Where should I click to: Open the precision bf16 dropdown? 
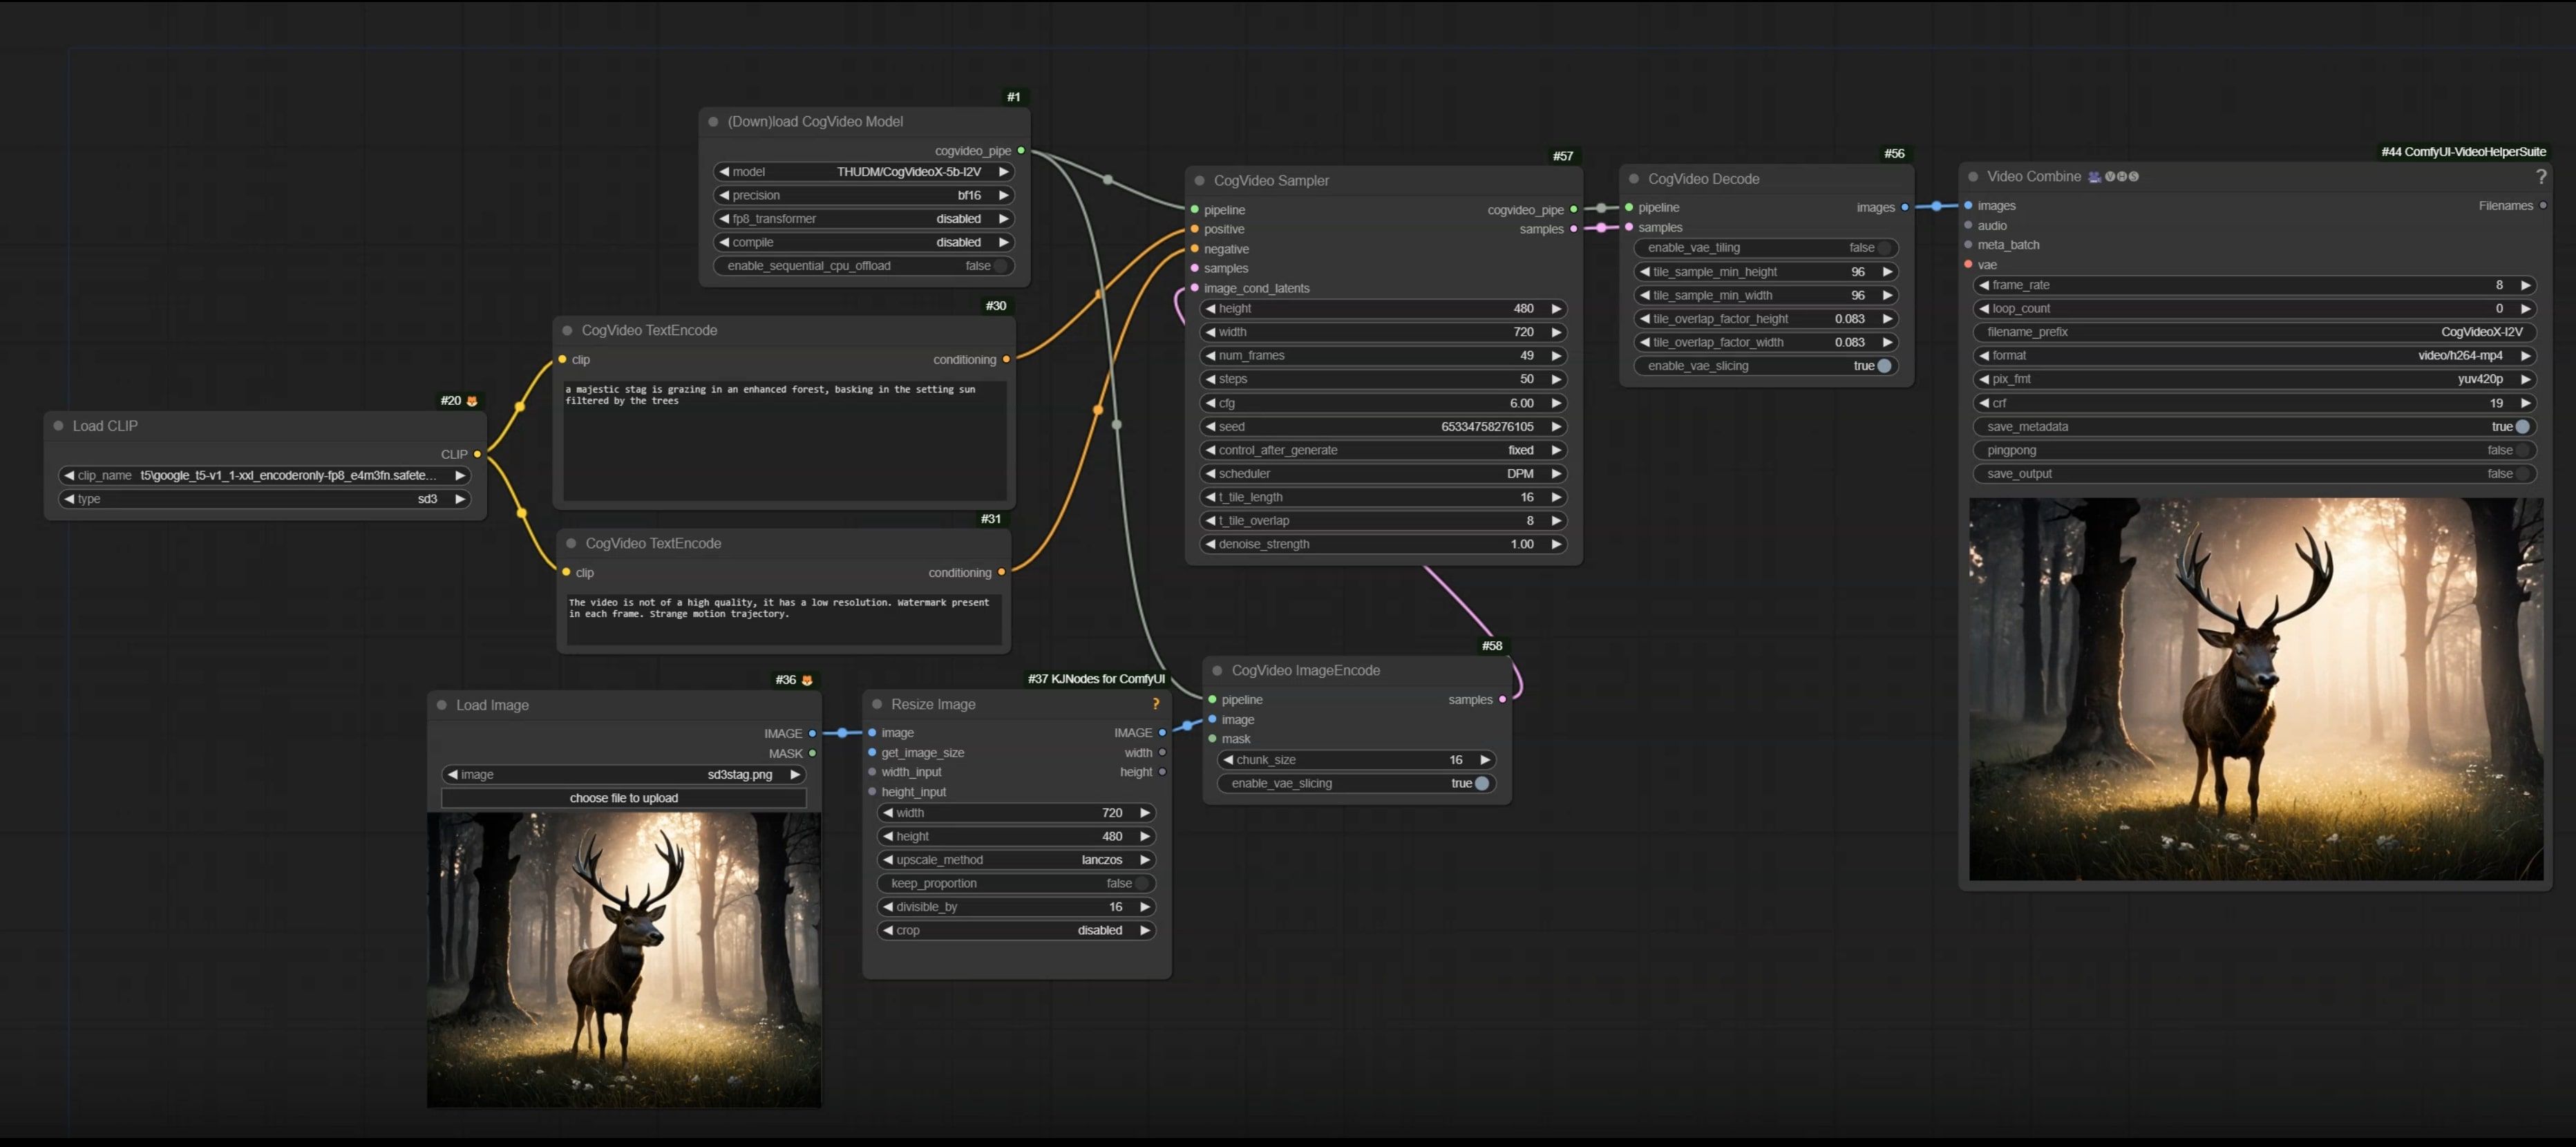[x=864, y=196]
